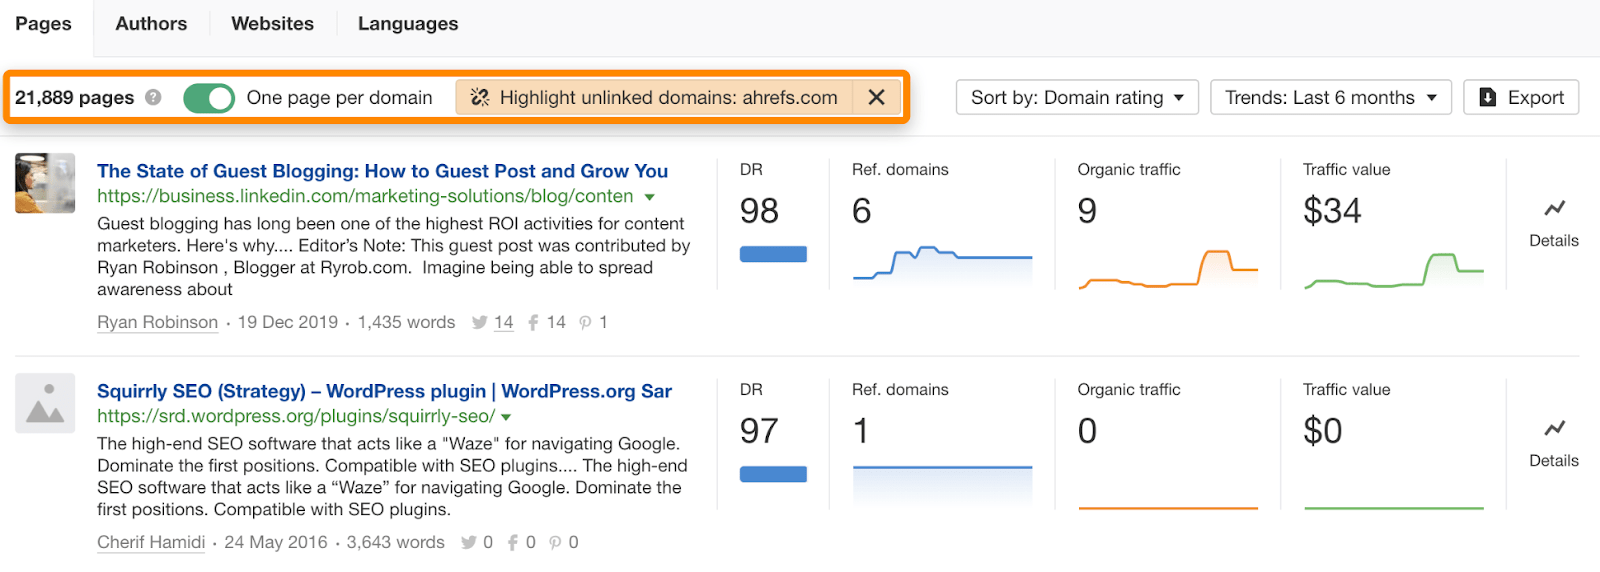Click the "21,889 pages" count text

click(x=74, y=97)
